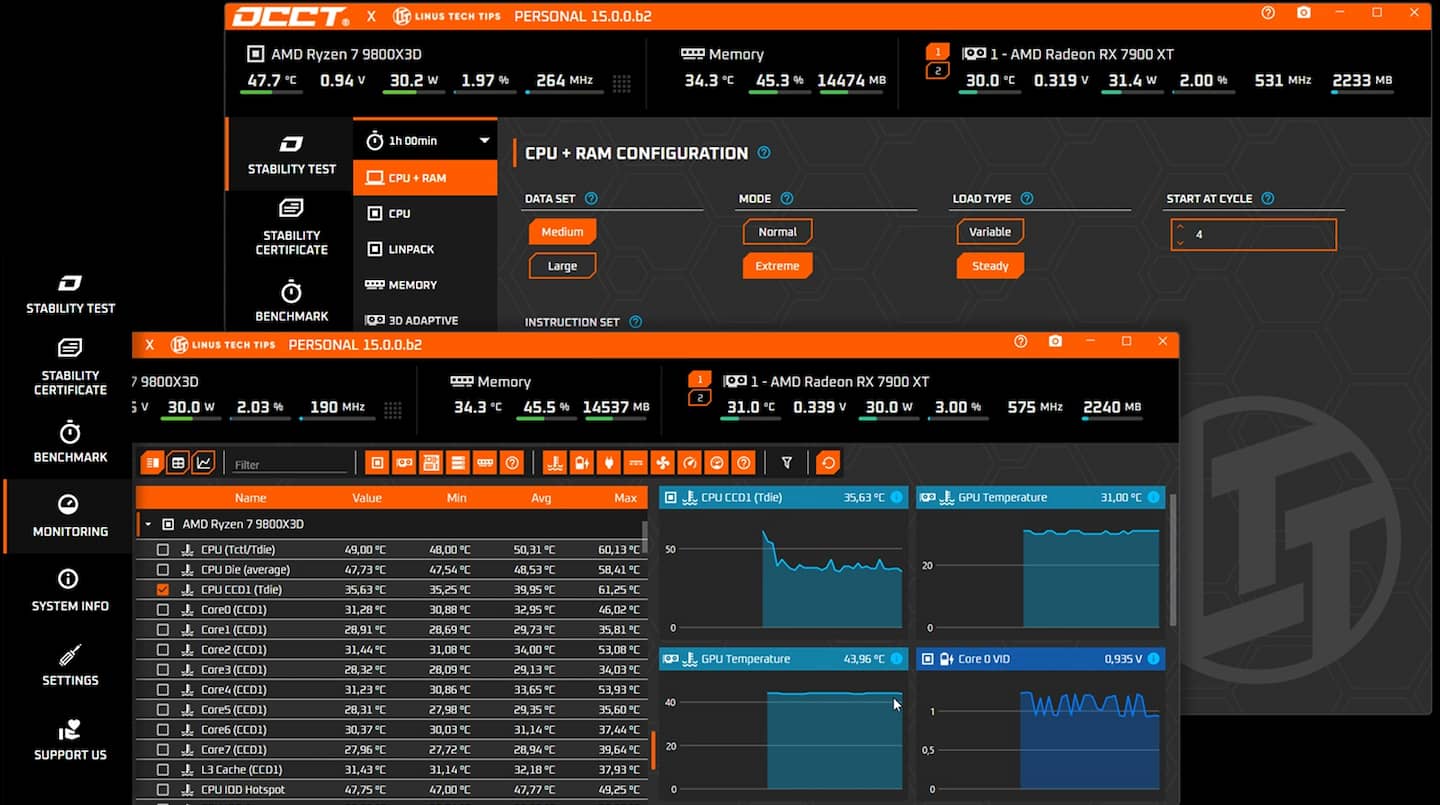Uncheck the CPU CCD1 (Tdie) sensor checkbox
The image size is (1440, 805).
(x=163, y=590)
